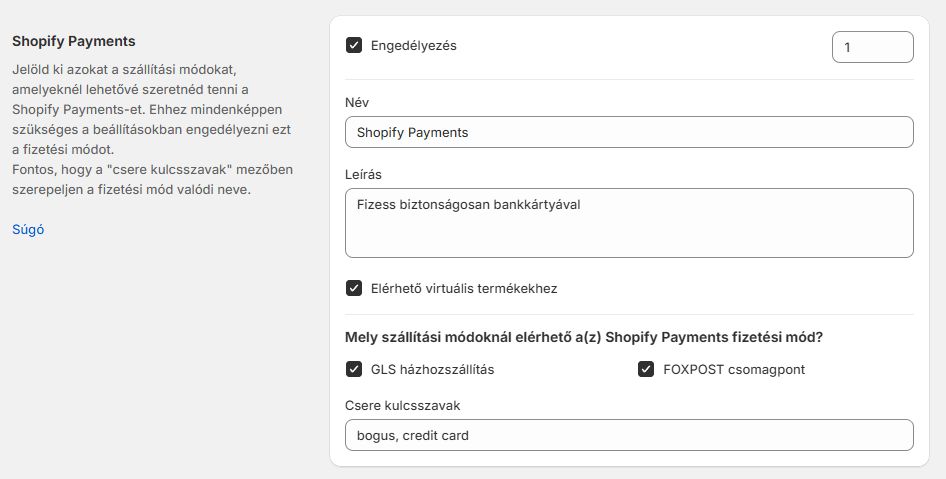Click the Leírás field label
946x479 pixels.
363,175
